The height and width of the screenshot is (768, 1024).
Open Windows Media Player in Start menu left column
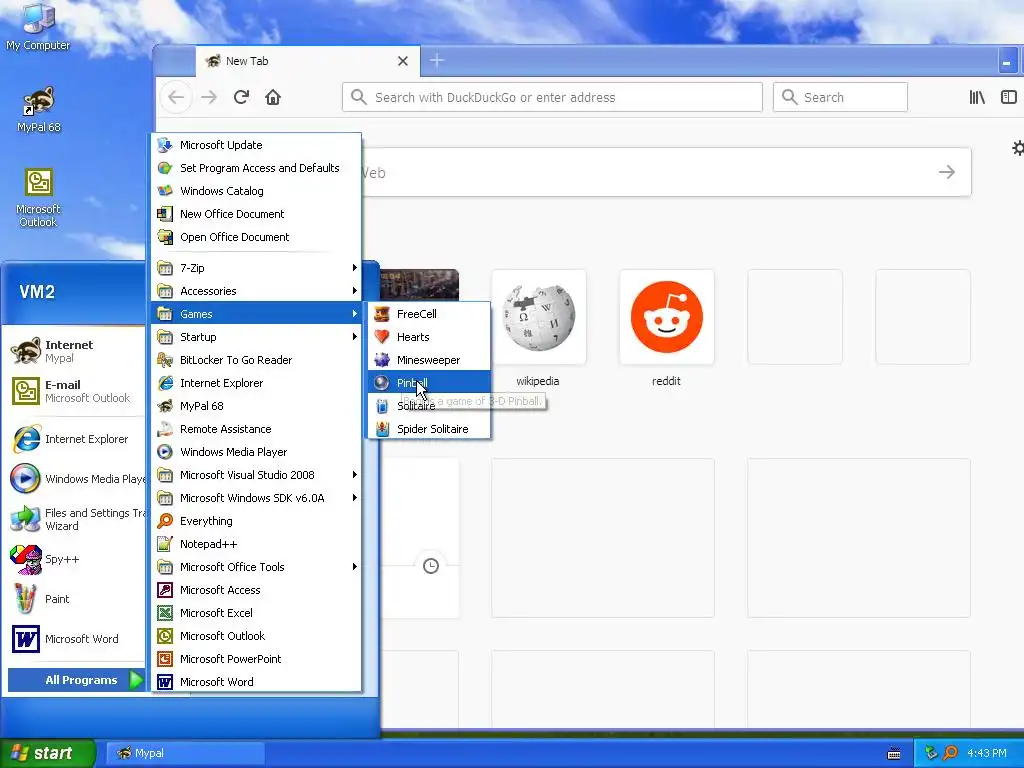pos(76,479)
